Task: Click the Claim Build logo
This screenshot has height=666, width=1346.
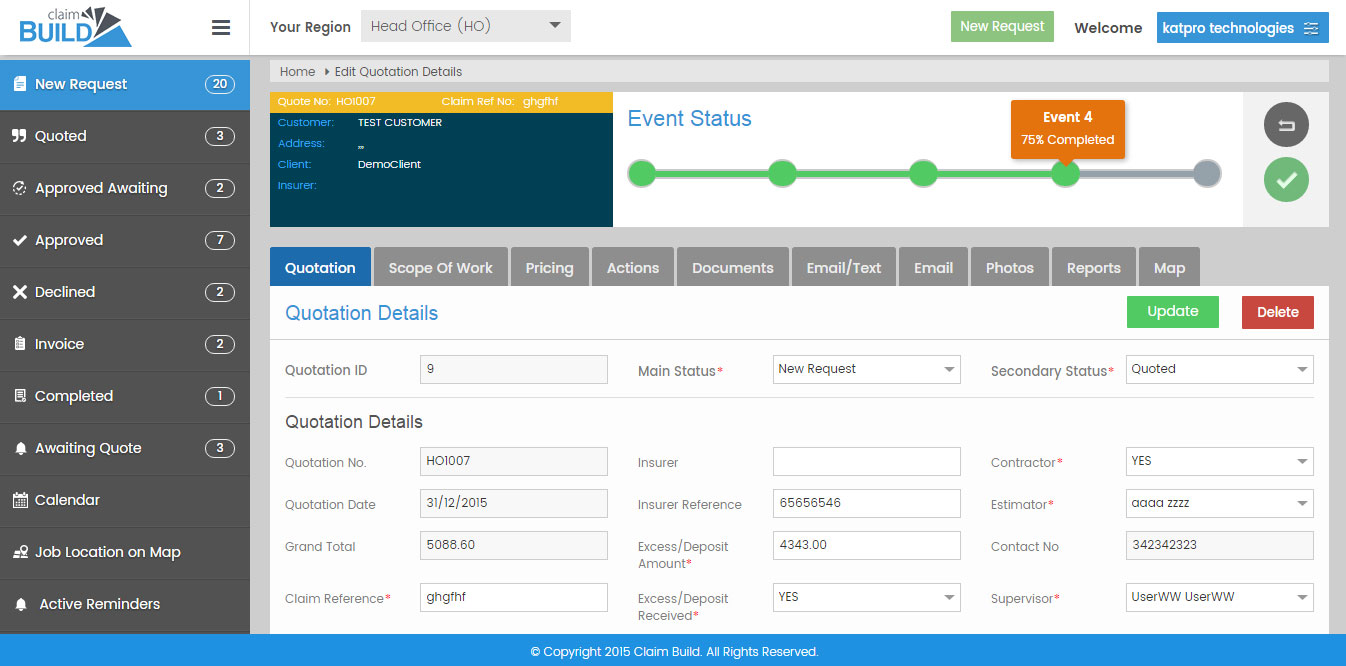Action: 75,27
